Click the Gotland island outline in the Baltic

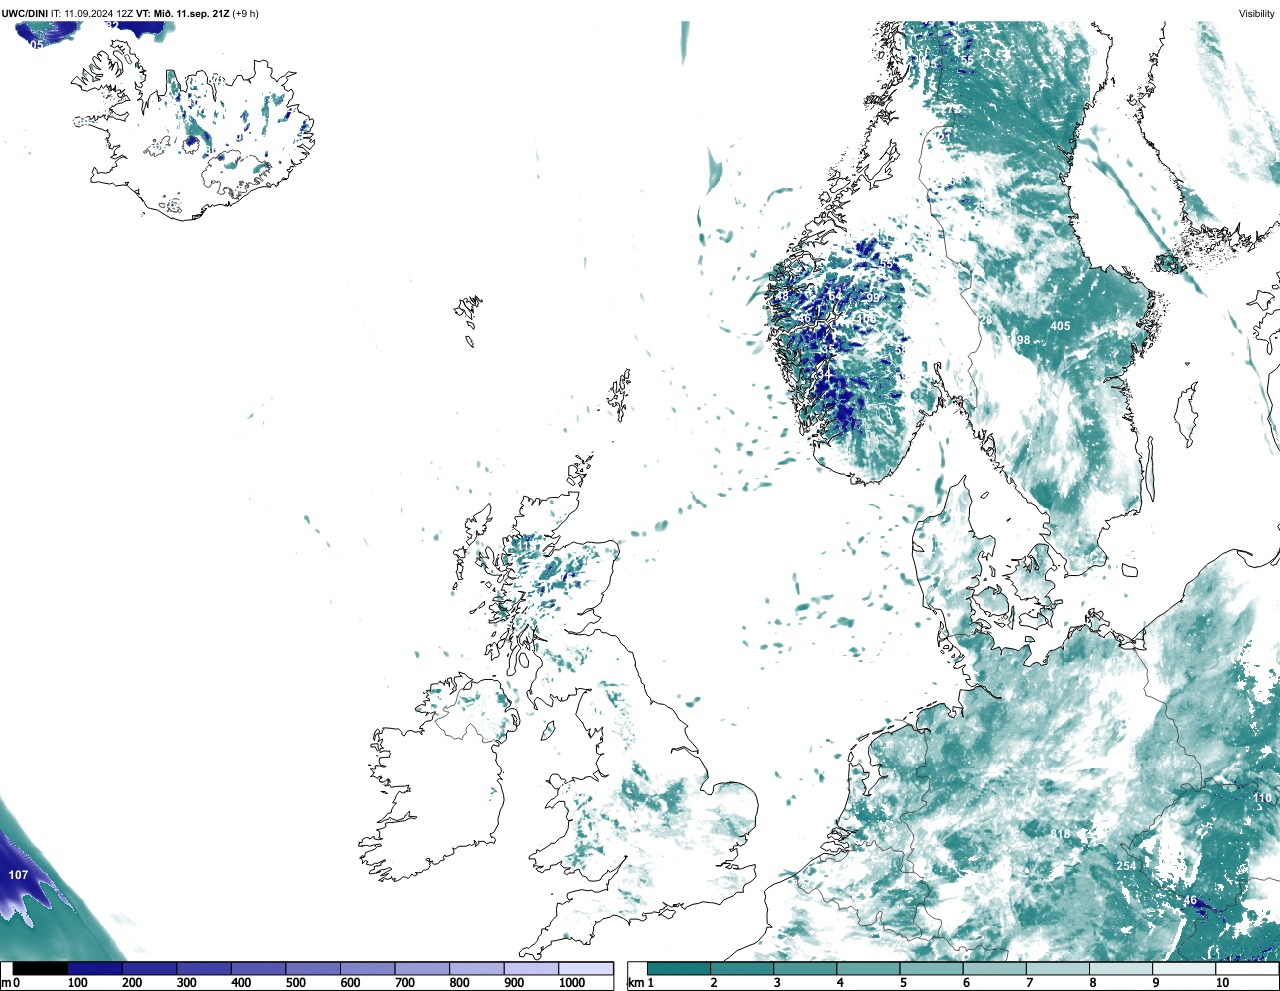pyautogui.click(x=1188, y=413)
